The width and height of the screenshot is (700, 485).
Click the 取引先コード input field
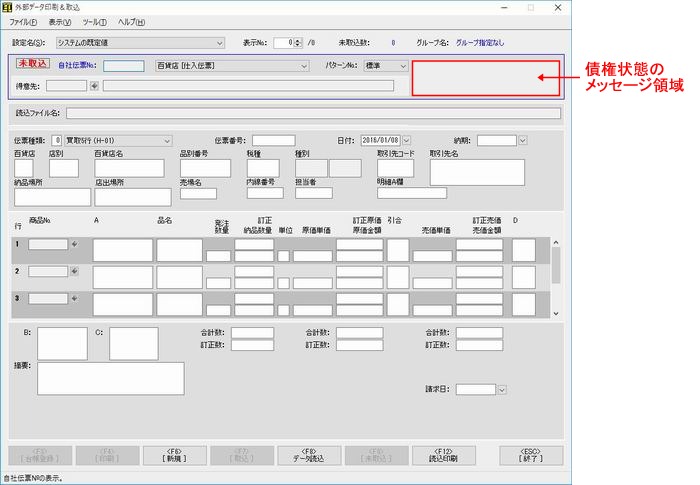point(396,168)
